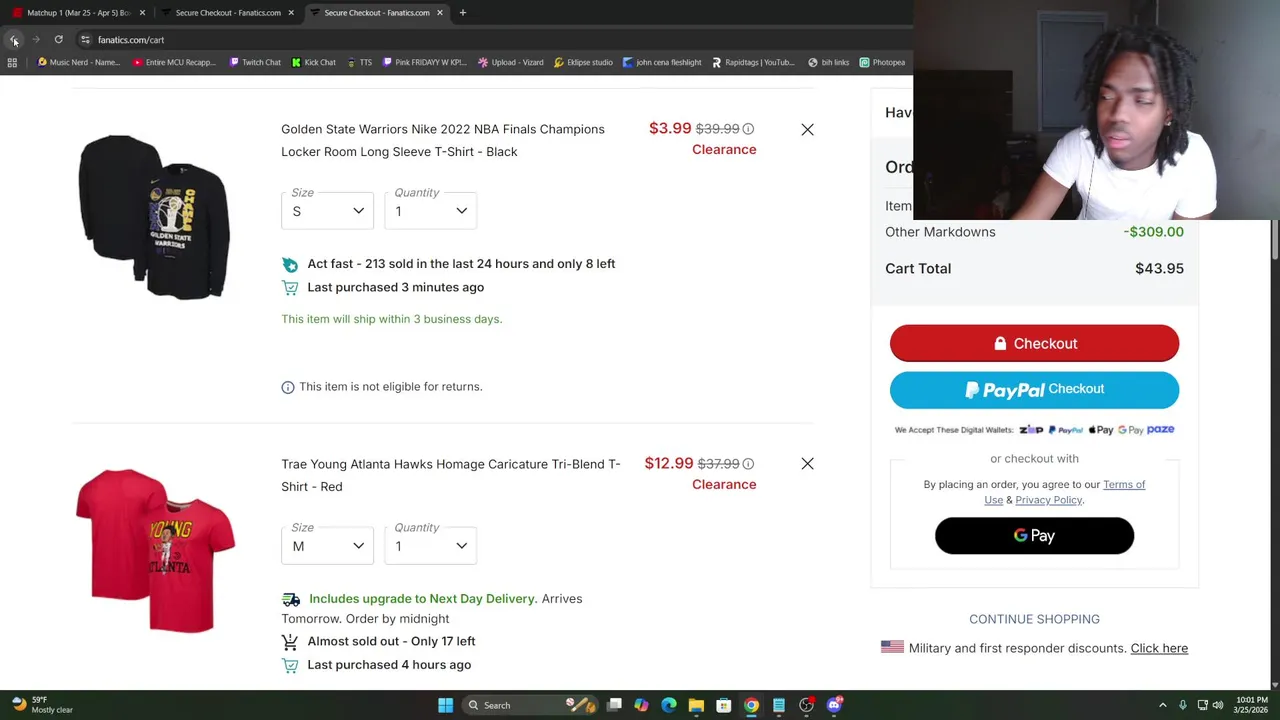Open price info icon for Trae Young shirt

coord(748,464)
